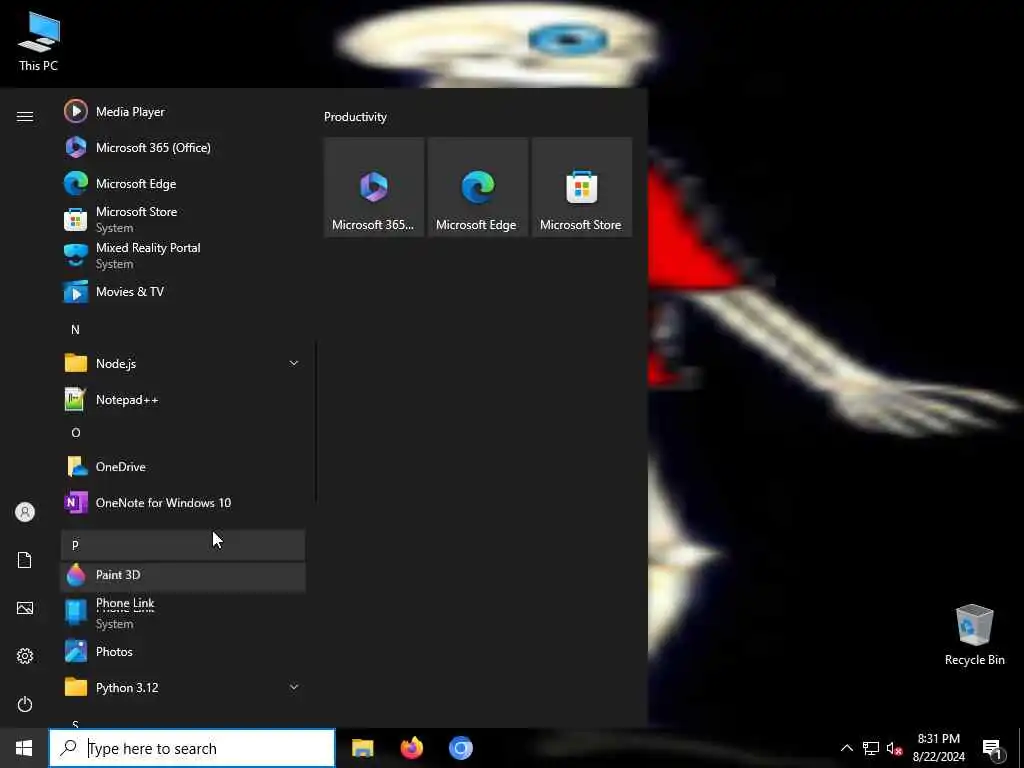Open Movies & TV app
This screenshot has height=768, width=1024.
pyautogui.click(x=183, y=291)
